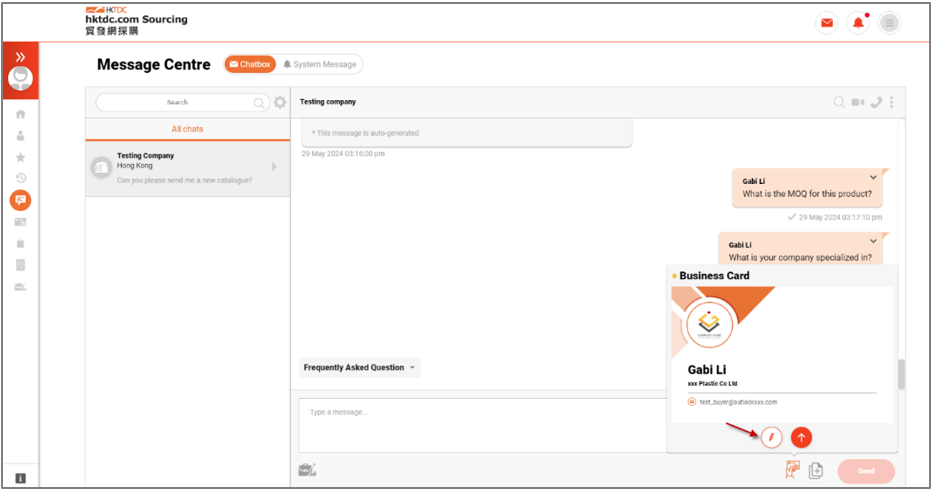
Task: Open the building company icon in sidebar
Action: (20, 265)
